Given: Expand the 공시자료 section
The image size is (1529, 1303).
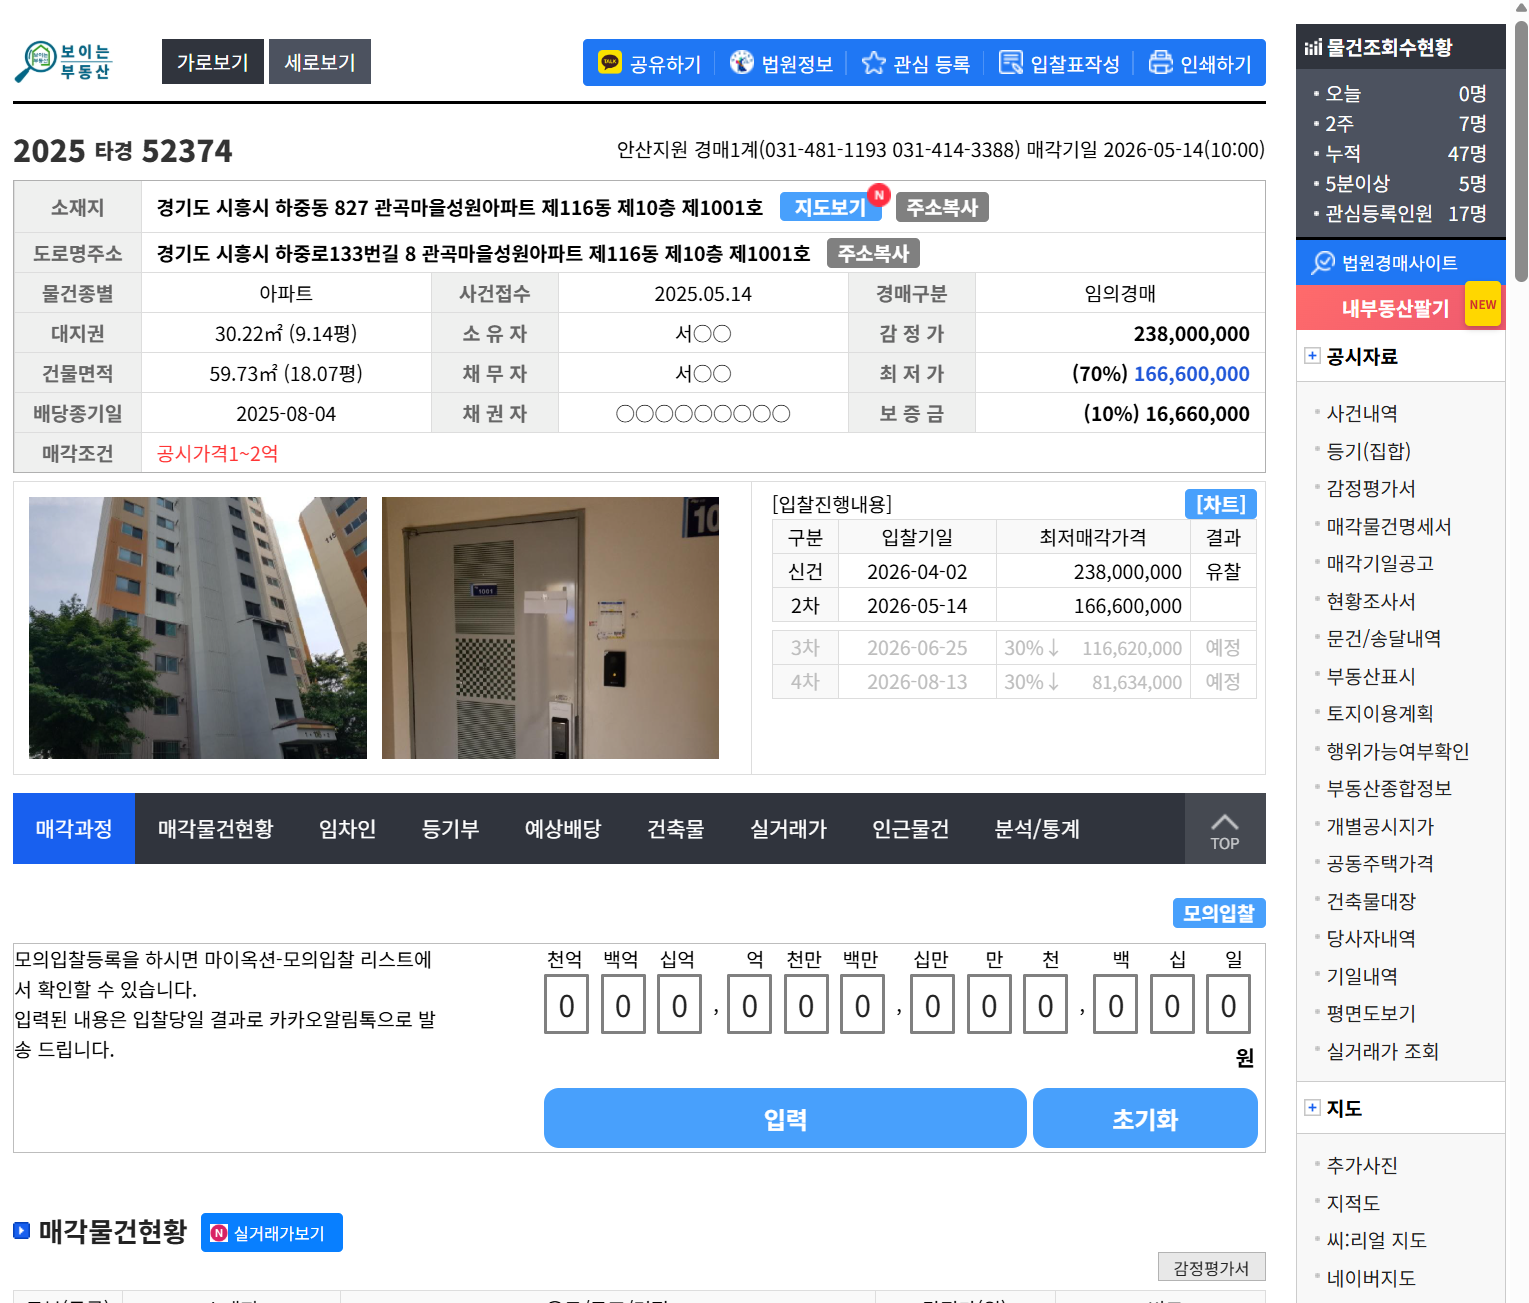Looking at the screenshot, I should pyautogui.click(x=1312, y=355).
